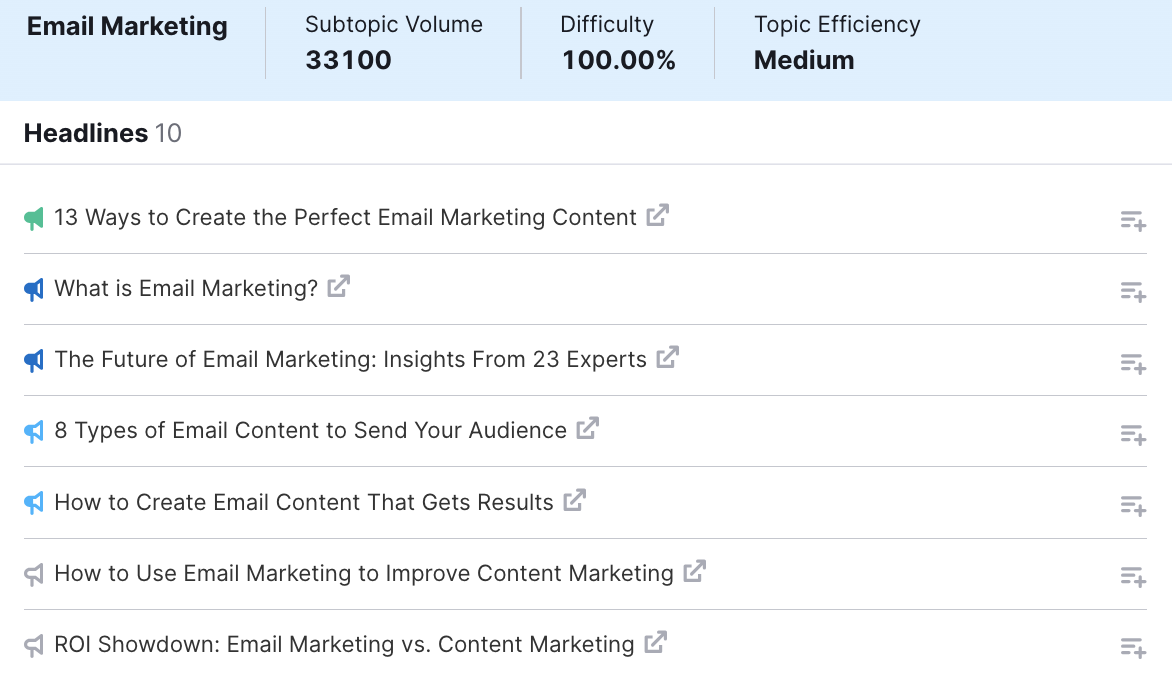Click the green megaphone icon beside the first headline
1172x676 pixels.
coord(34,217)
